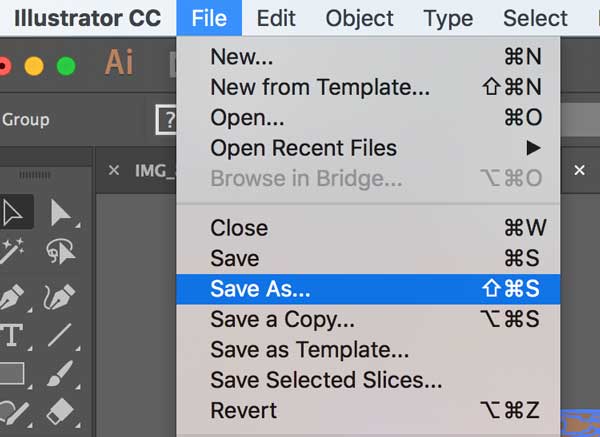This screenshot has height=437, width=600.
Task: Select the Selection arrow tool
Action: 14,212
